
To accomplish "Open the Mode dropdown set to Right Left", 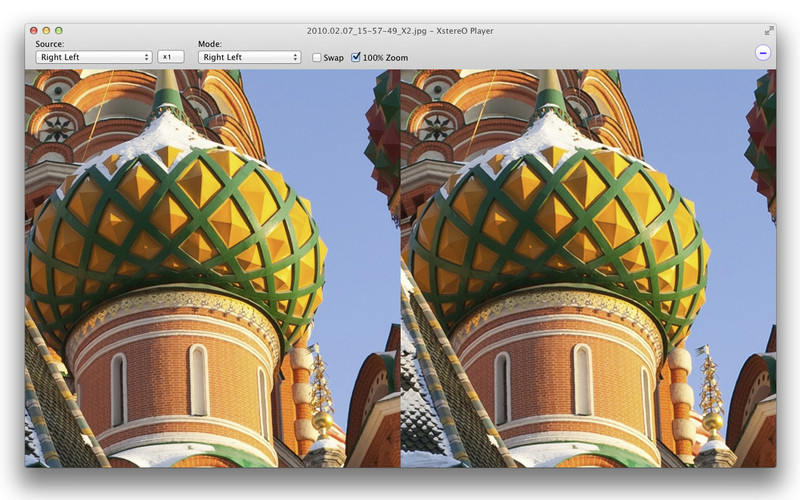I will (x=249, y=57).
